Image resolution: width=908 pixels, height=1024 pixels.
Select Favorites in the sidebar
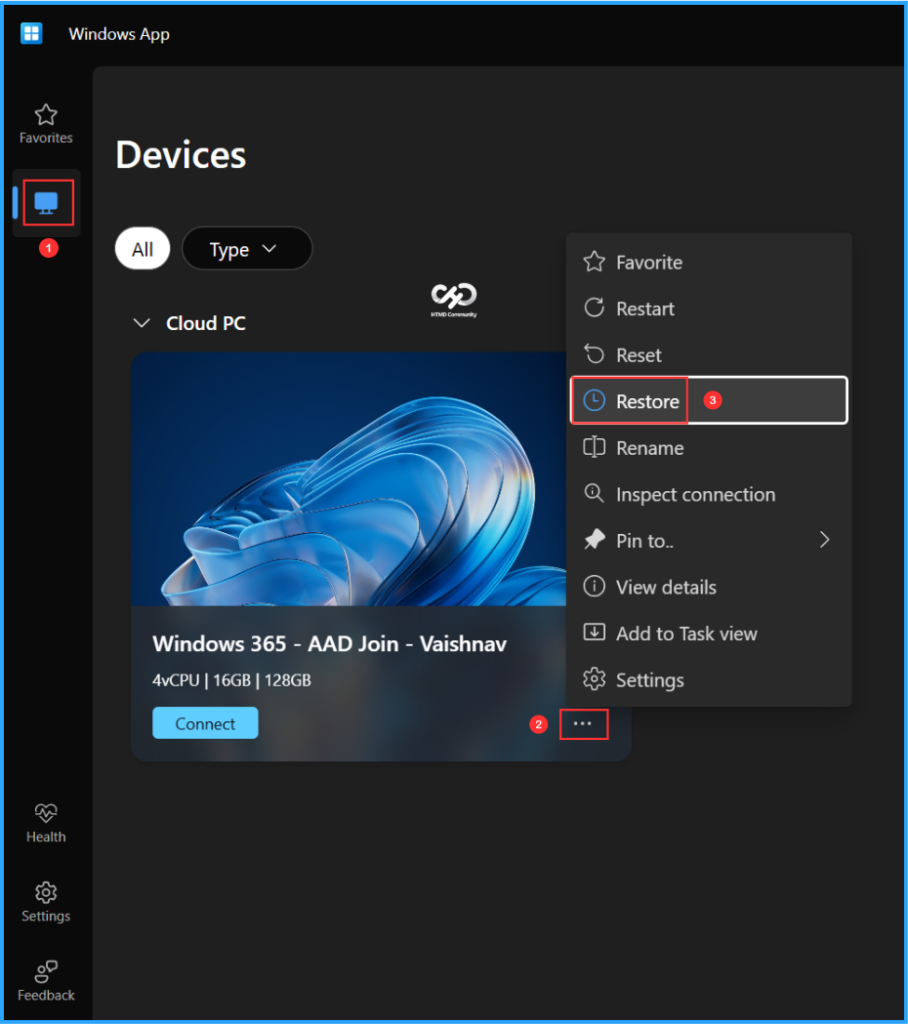tap(45, 122)
